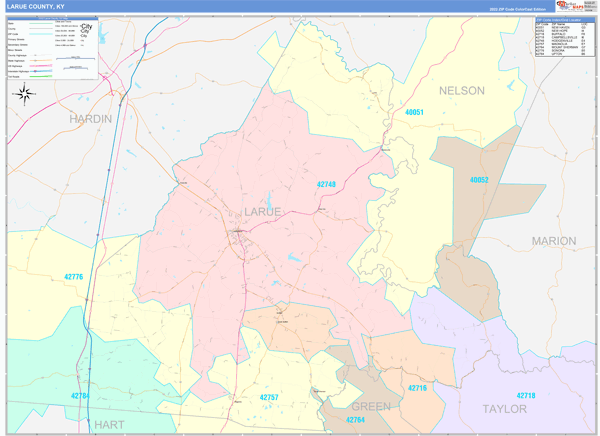Select the TAYLOR county name label
The height and width of the screenshot is (436, 600).
pos(505,409)
